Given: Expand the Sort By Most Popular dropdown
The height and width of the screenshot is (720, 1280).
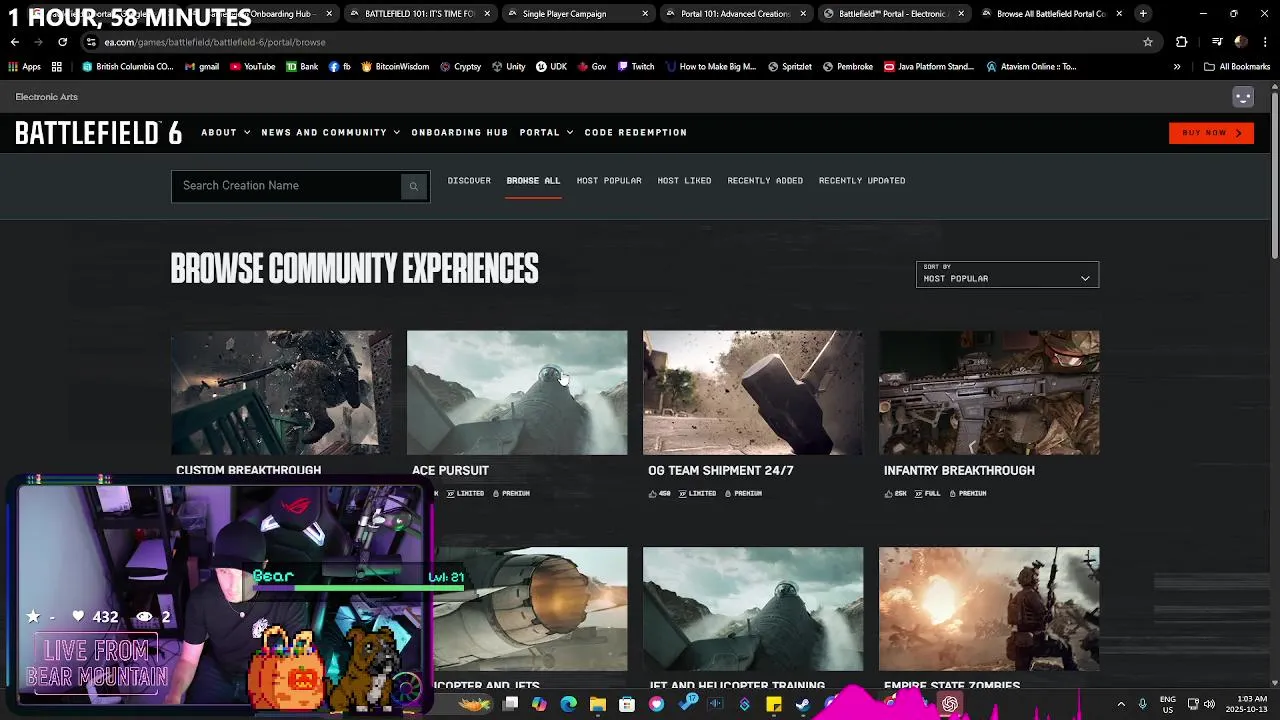Looking at the screenshot, I should (1007, 274).
